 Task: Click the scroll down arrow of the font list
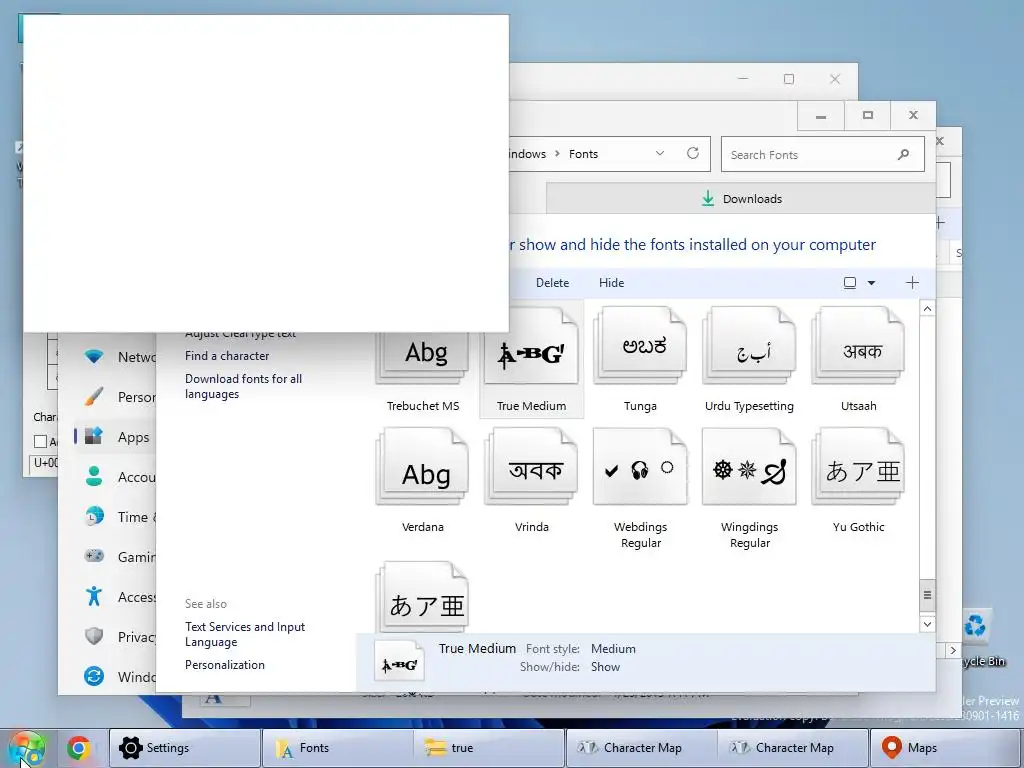coord(927,624)
